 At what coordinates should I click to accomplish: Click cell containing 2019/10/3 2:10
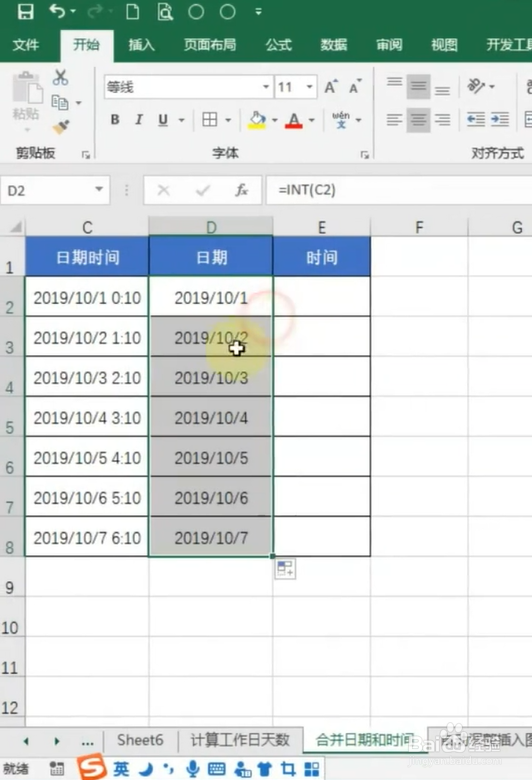87,377
